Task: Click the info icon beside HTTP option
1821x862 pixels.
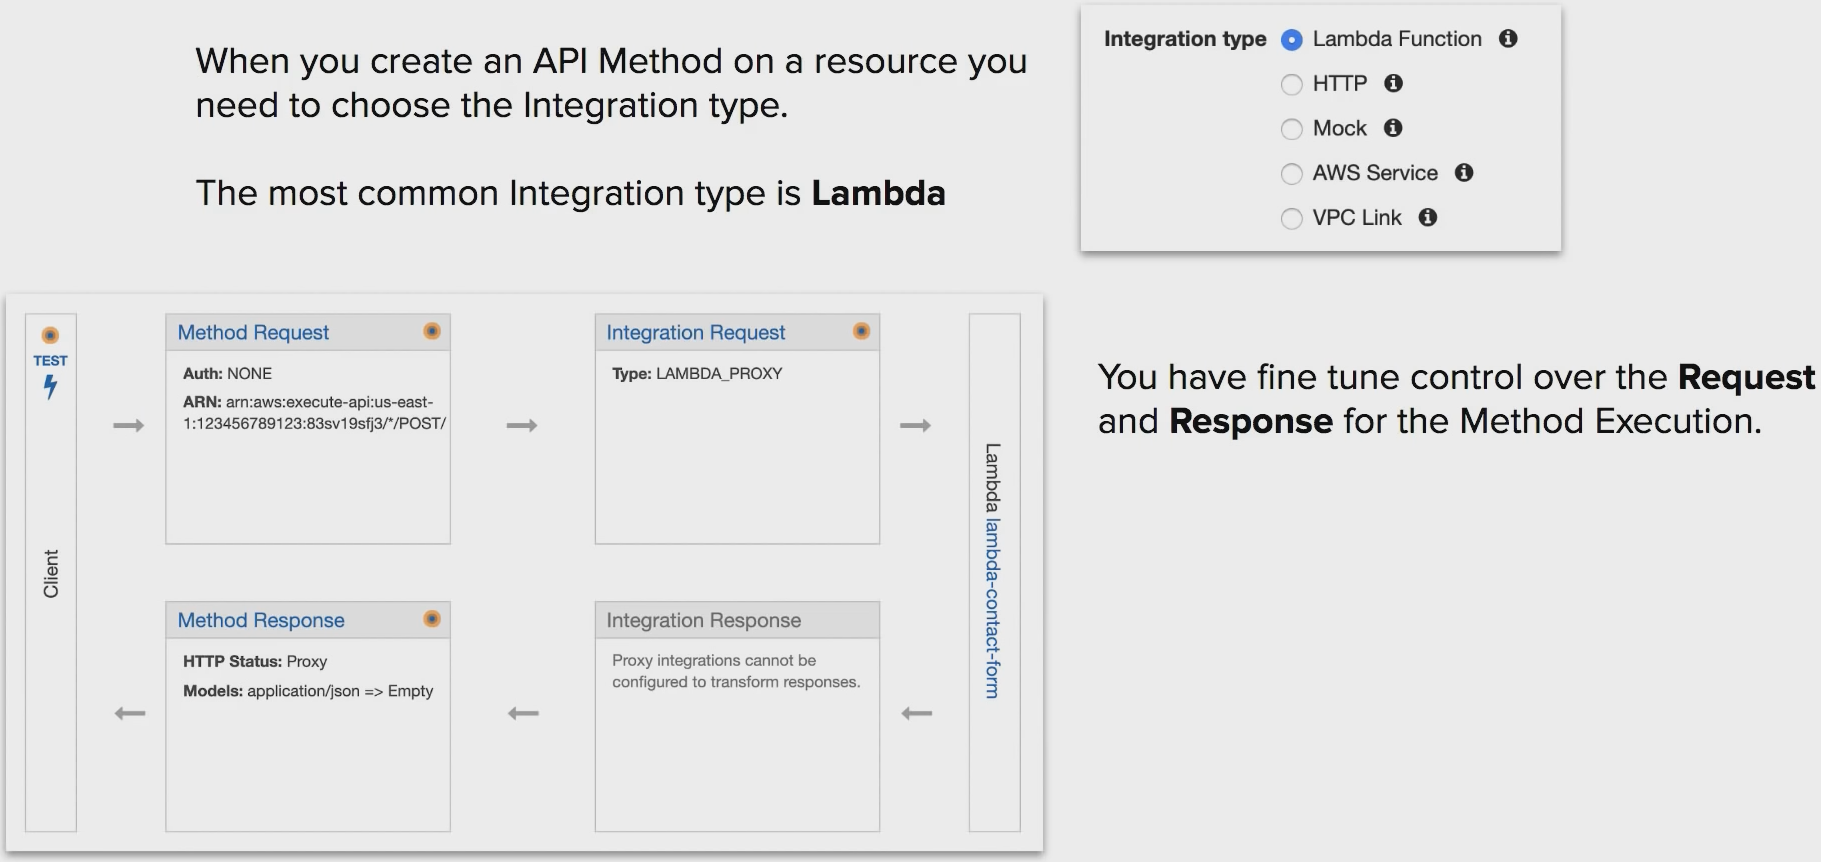Action: (1393, 84)
